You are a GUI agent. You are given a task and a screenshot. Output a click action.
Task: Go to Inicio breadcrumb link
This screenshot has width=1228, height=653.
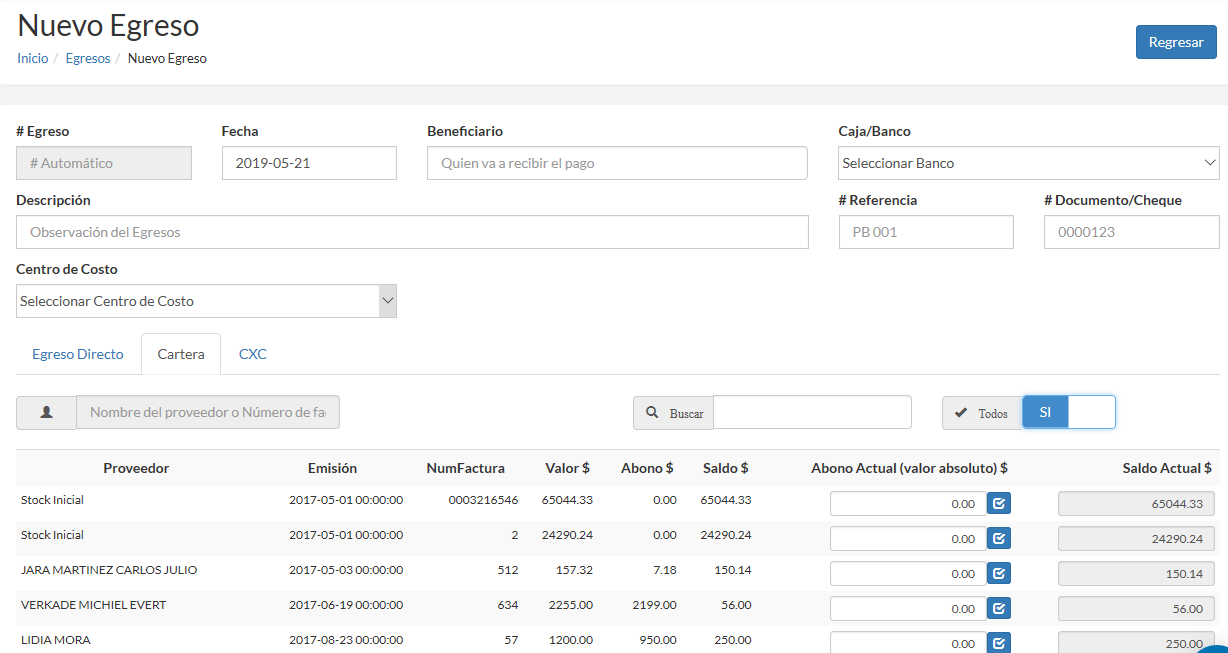pyautogui.click(x=32, y=58)
